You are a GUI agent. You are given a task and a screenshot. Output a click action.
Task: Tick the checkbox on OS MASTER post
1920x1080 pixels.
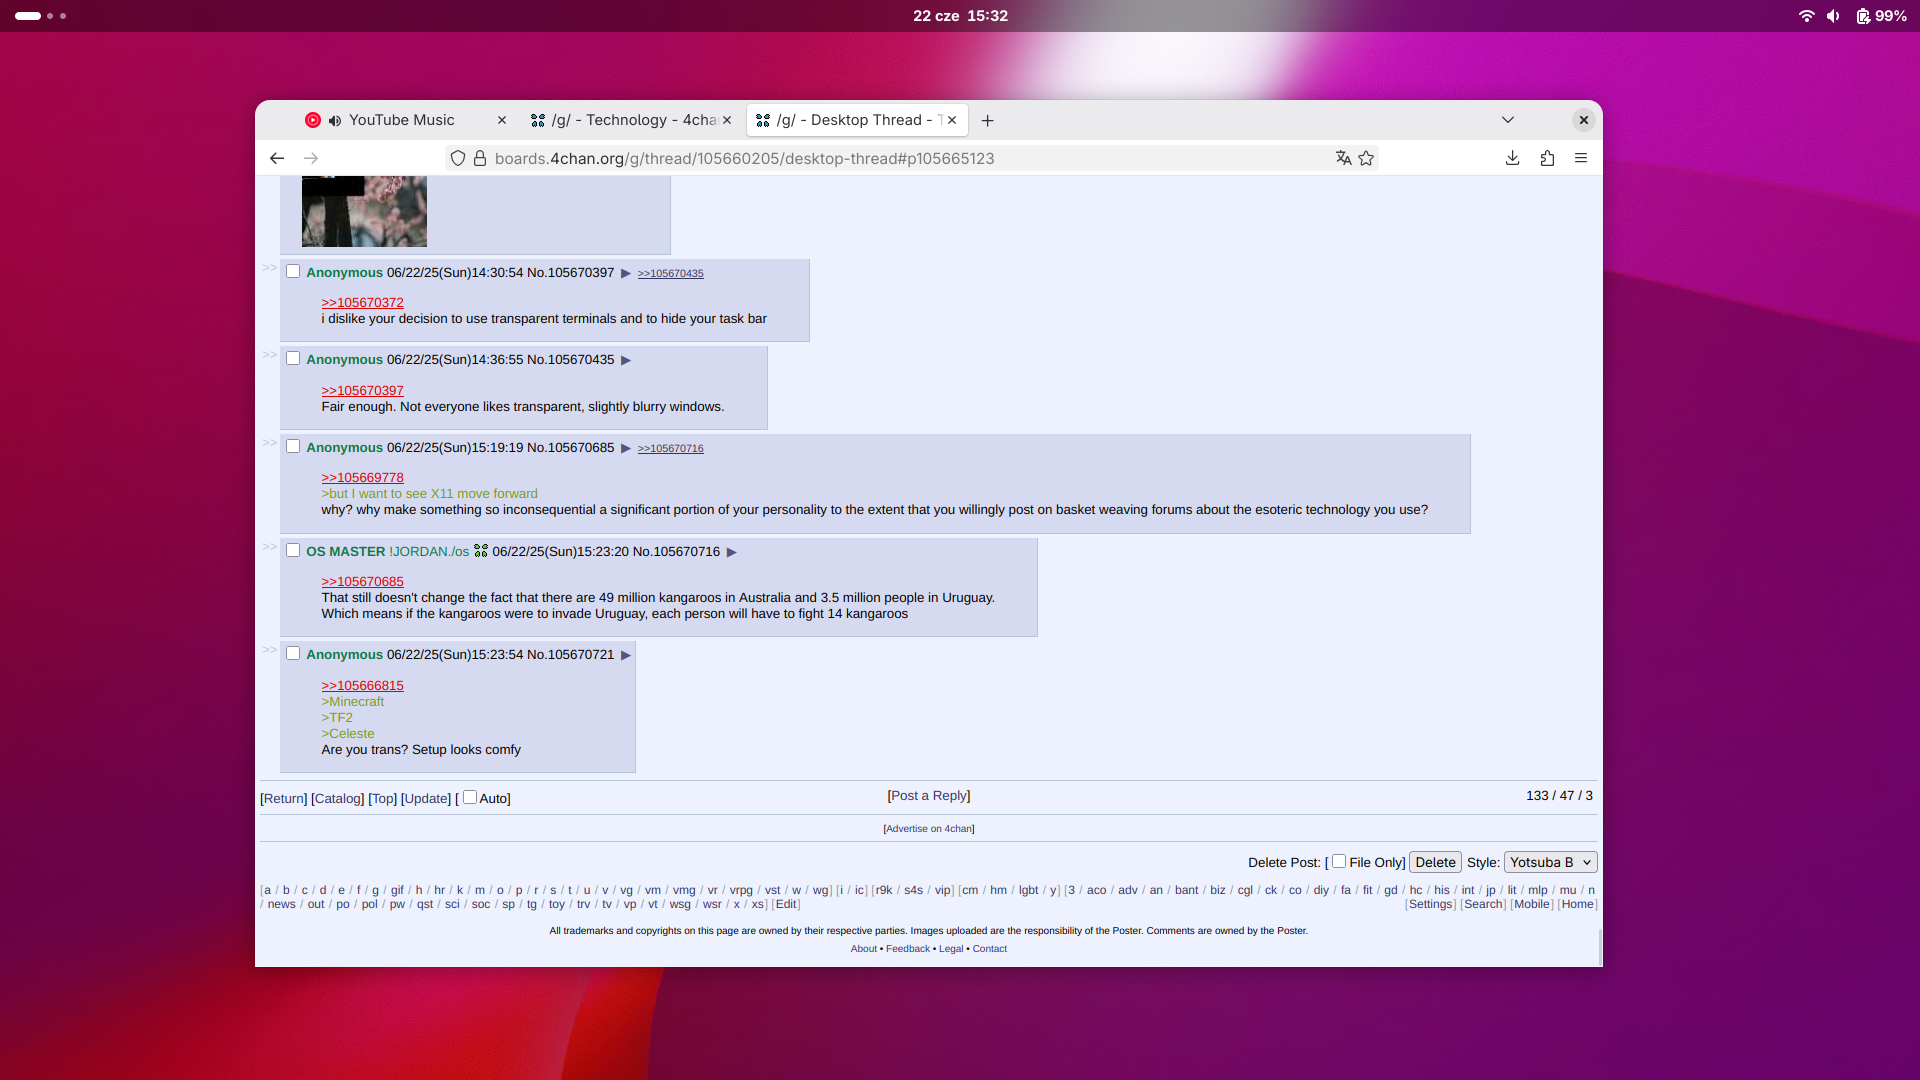coord(293,550)
